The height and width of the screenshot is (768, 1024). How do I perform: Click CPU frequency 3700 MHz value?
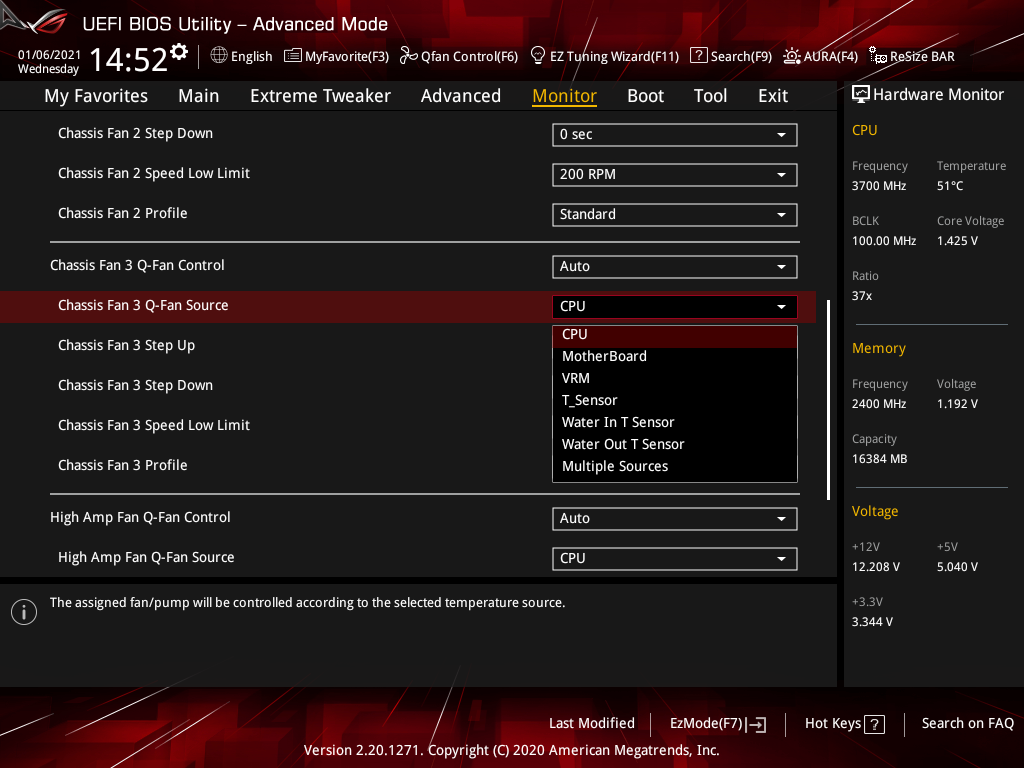click(879, 186)
